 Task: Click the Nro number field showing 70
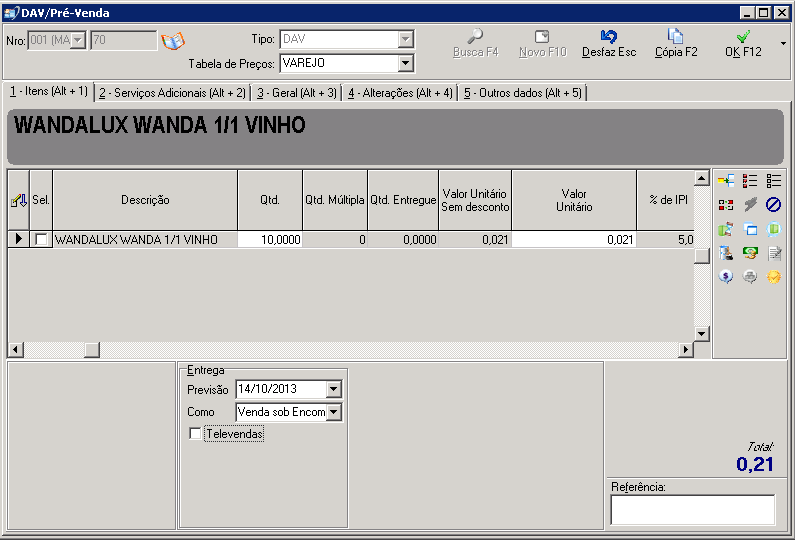(x=124, y=40)
